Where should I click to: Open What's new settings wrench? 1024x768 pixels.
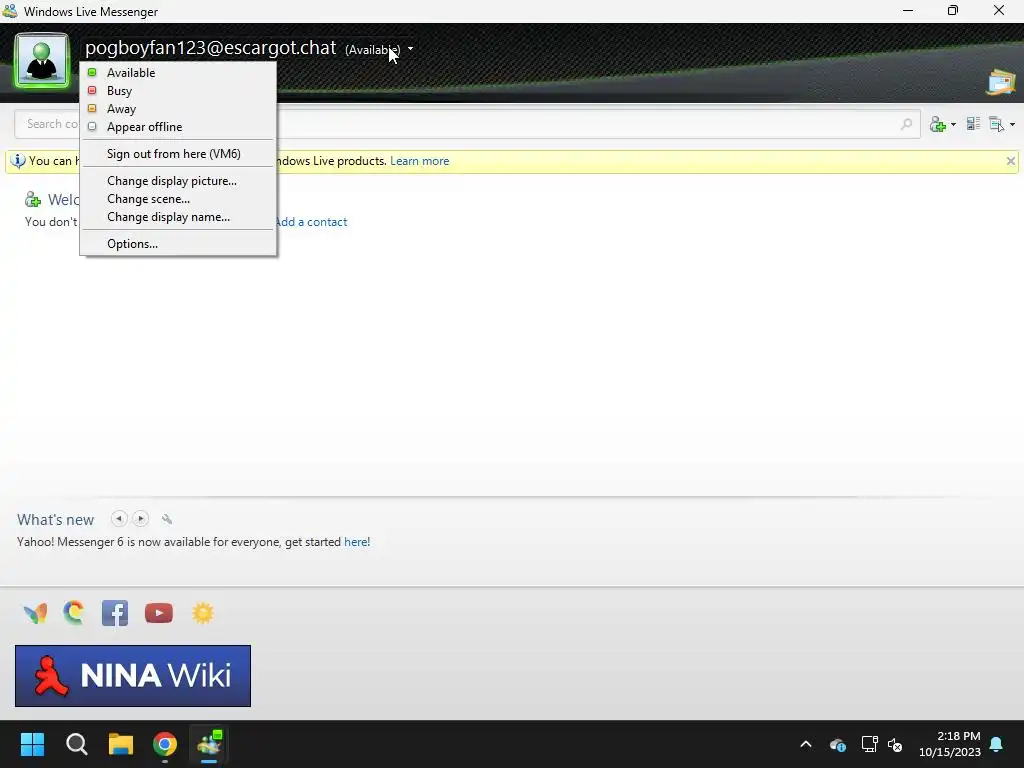(x=167, y=519)
